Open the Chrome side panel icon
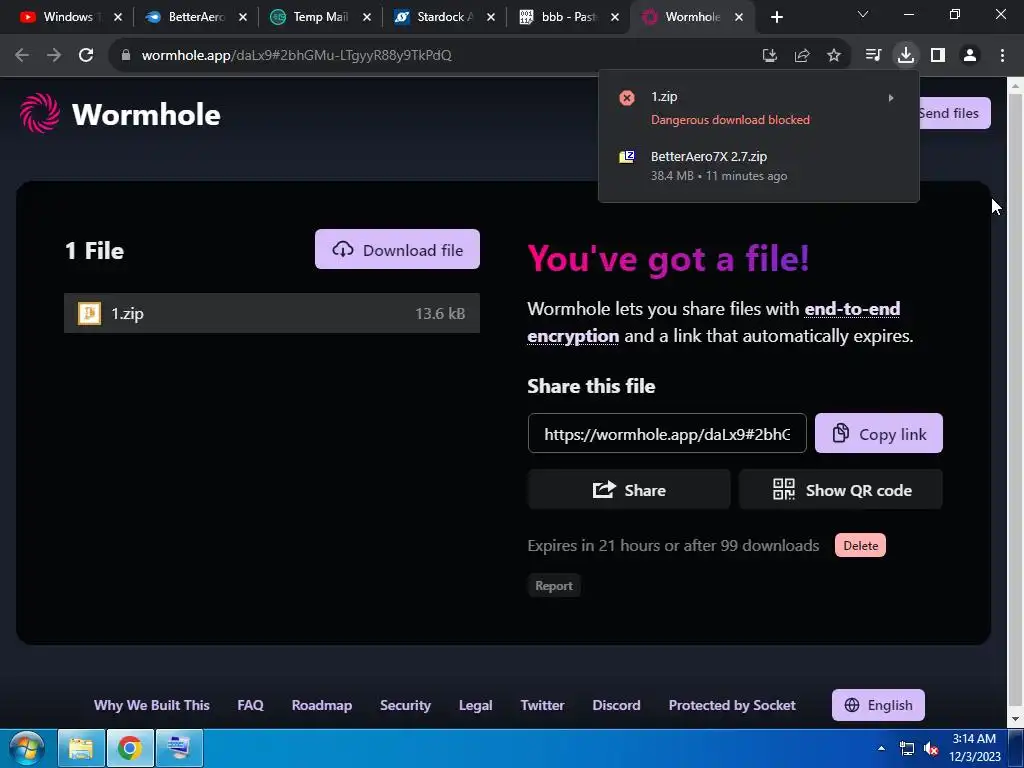Image resolution: width=1024 pixels, height=768 pixels. 938,56
